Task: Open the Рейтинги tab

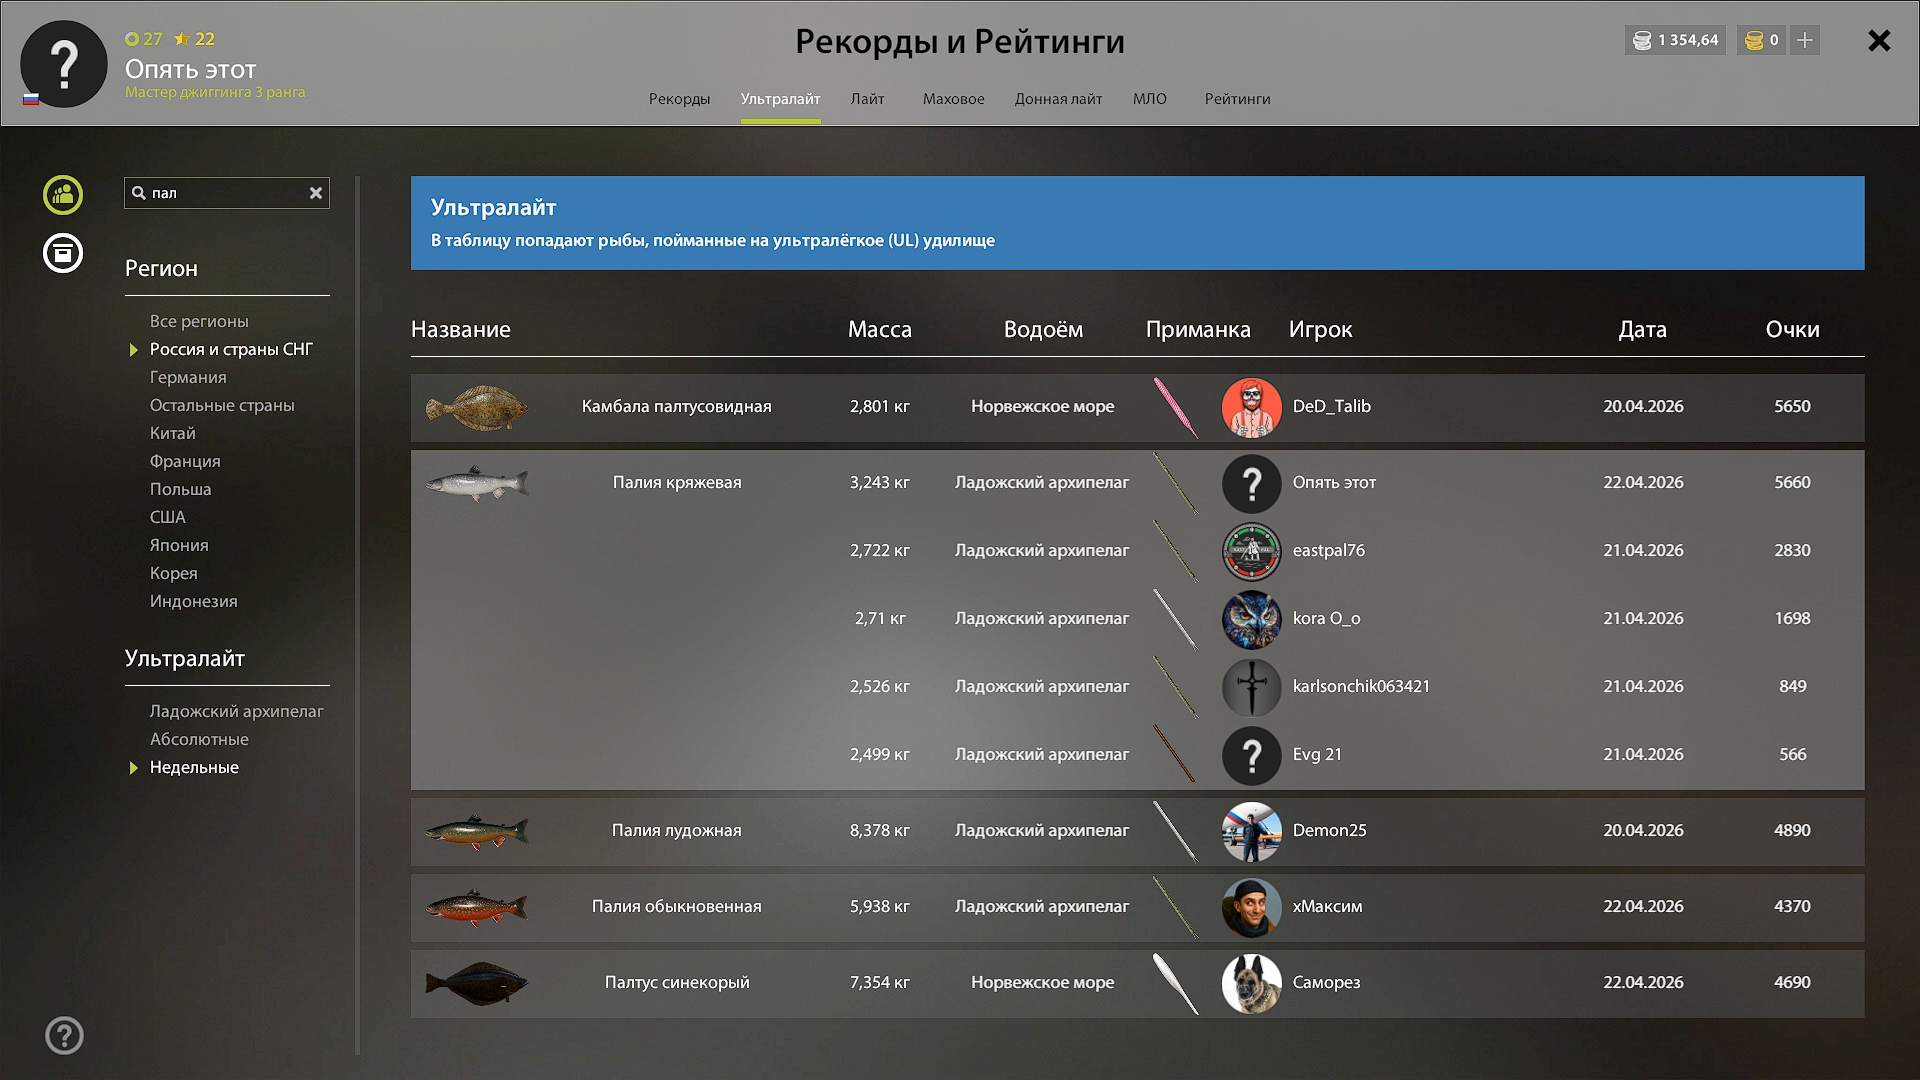Action: [1237, 99]
